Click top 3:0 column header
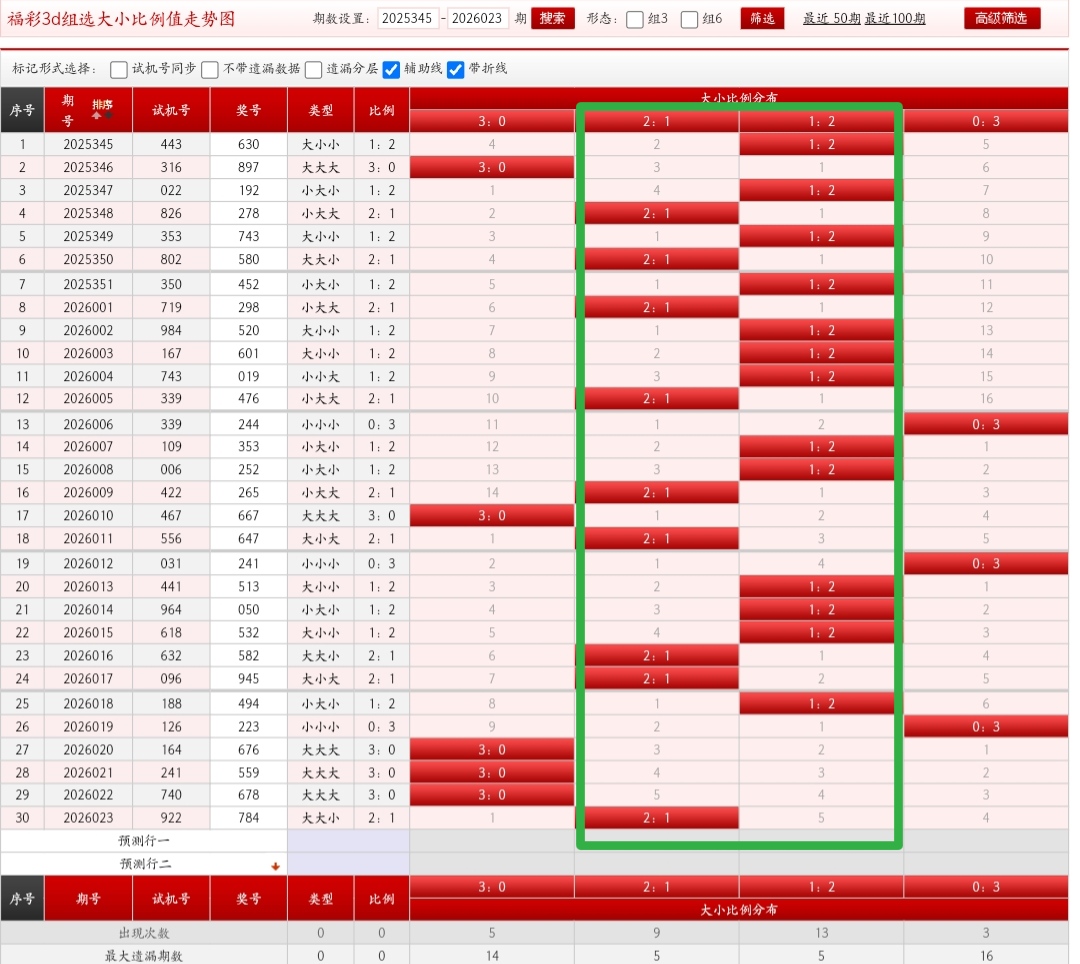This screenshot has height=964, width=1080. click(492, 121)
